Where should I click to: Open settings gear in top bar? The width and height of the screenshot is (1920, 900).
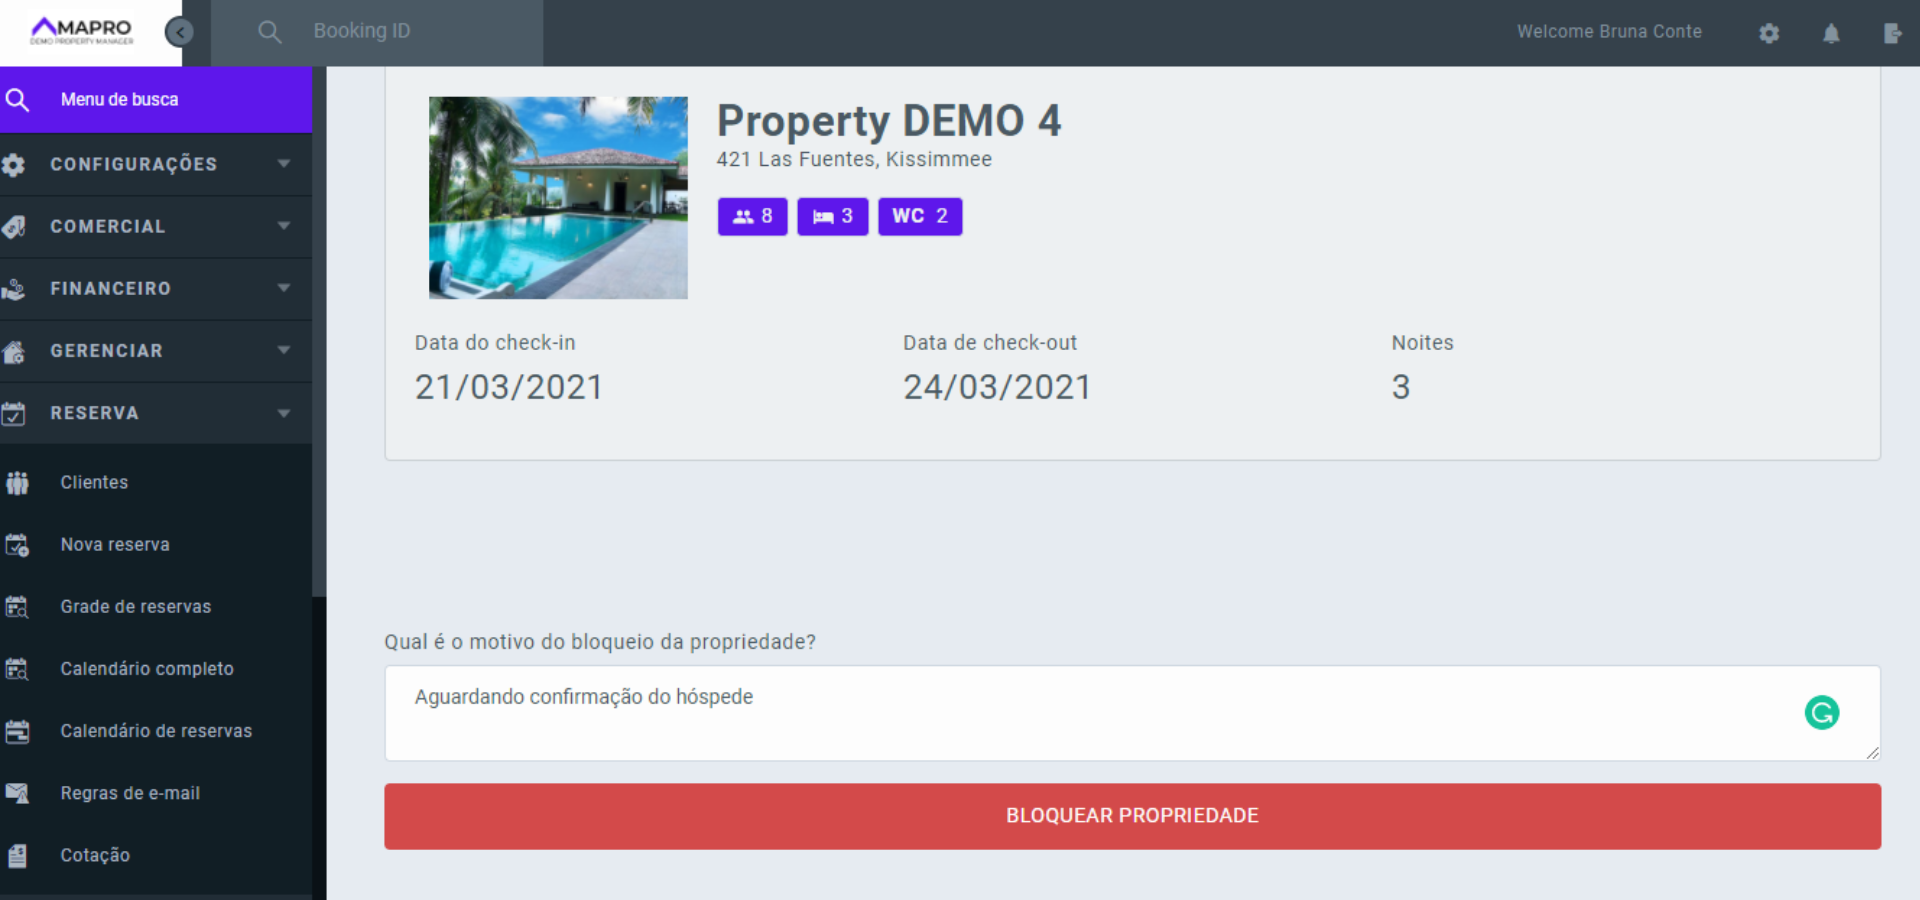[x=1769, y=33]
